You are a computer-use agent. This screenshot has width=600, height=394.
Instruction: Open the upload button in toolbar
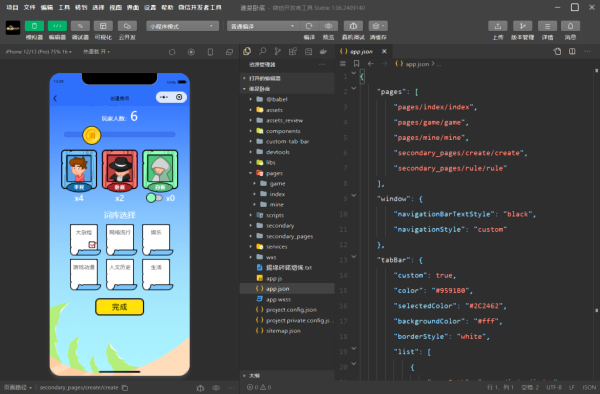click(x=497, y=26)
